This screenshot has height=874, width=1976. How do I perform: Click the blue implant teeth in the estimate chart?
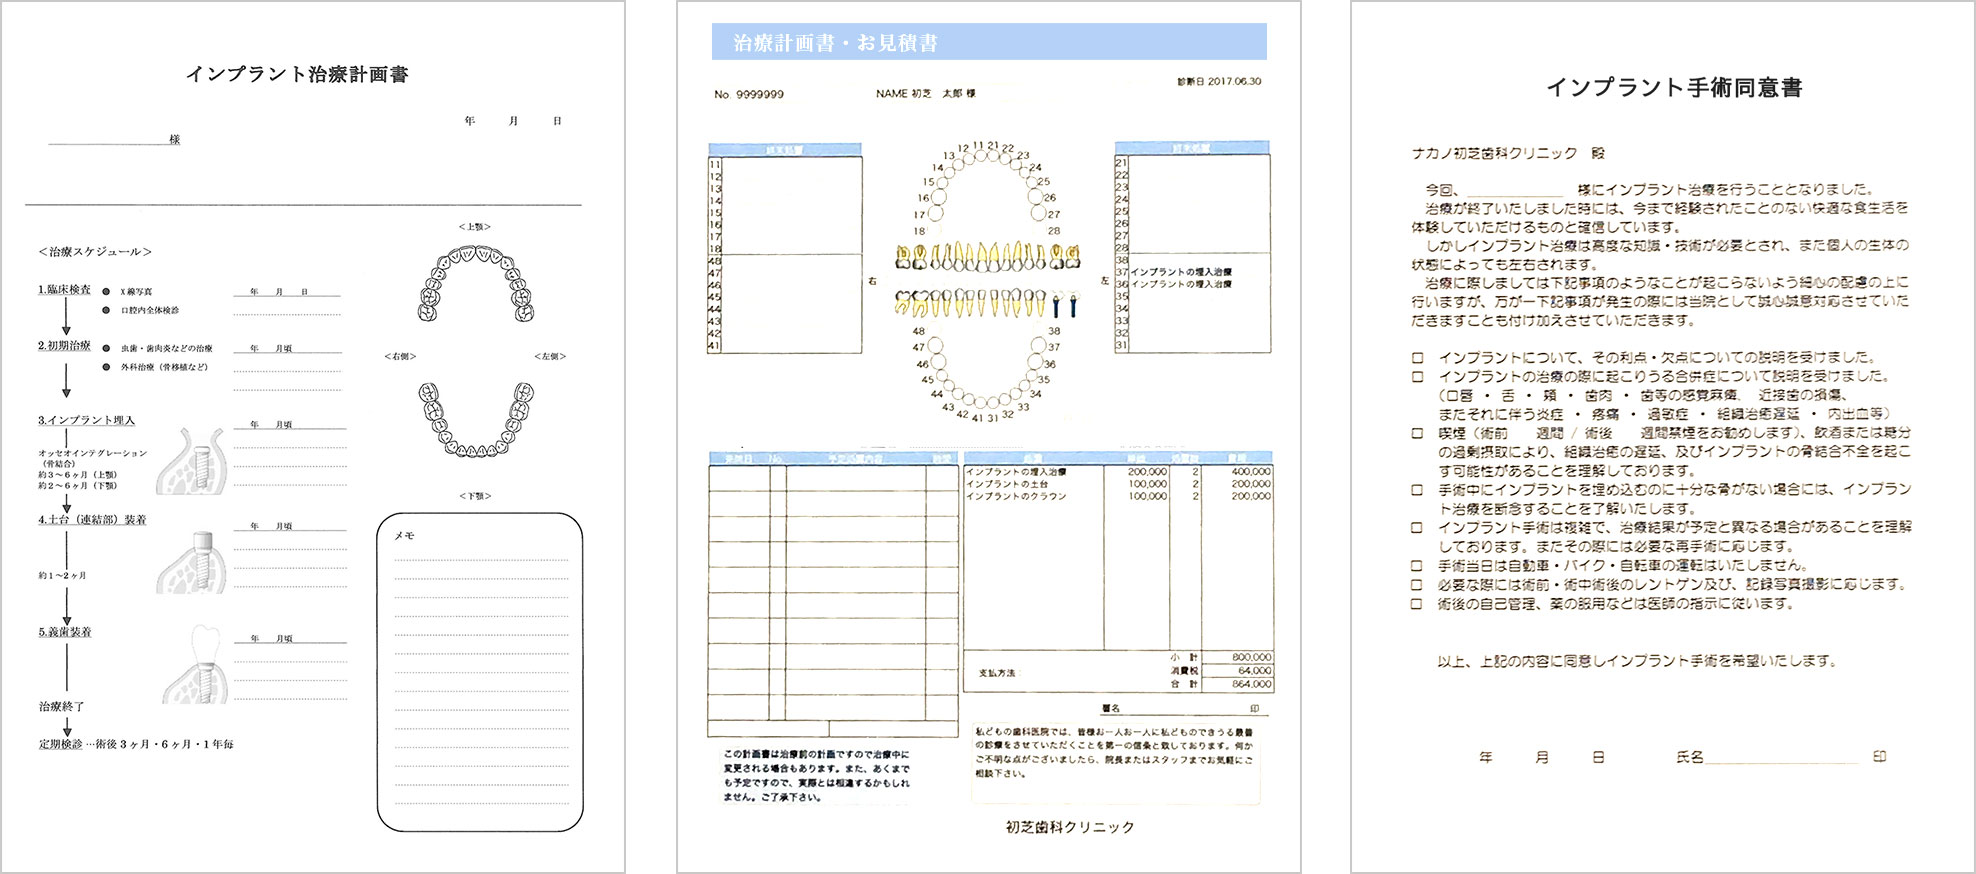click(1065, 305)
